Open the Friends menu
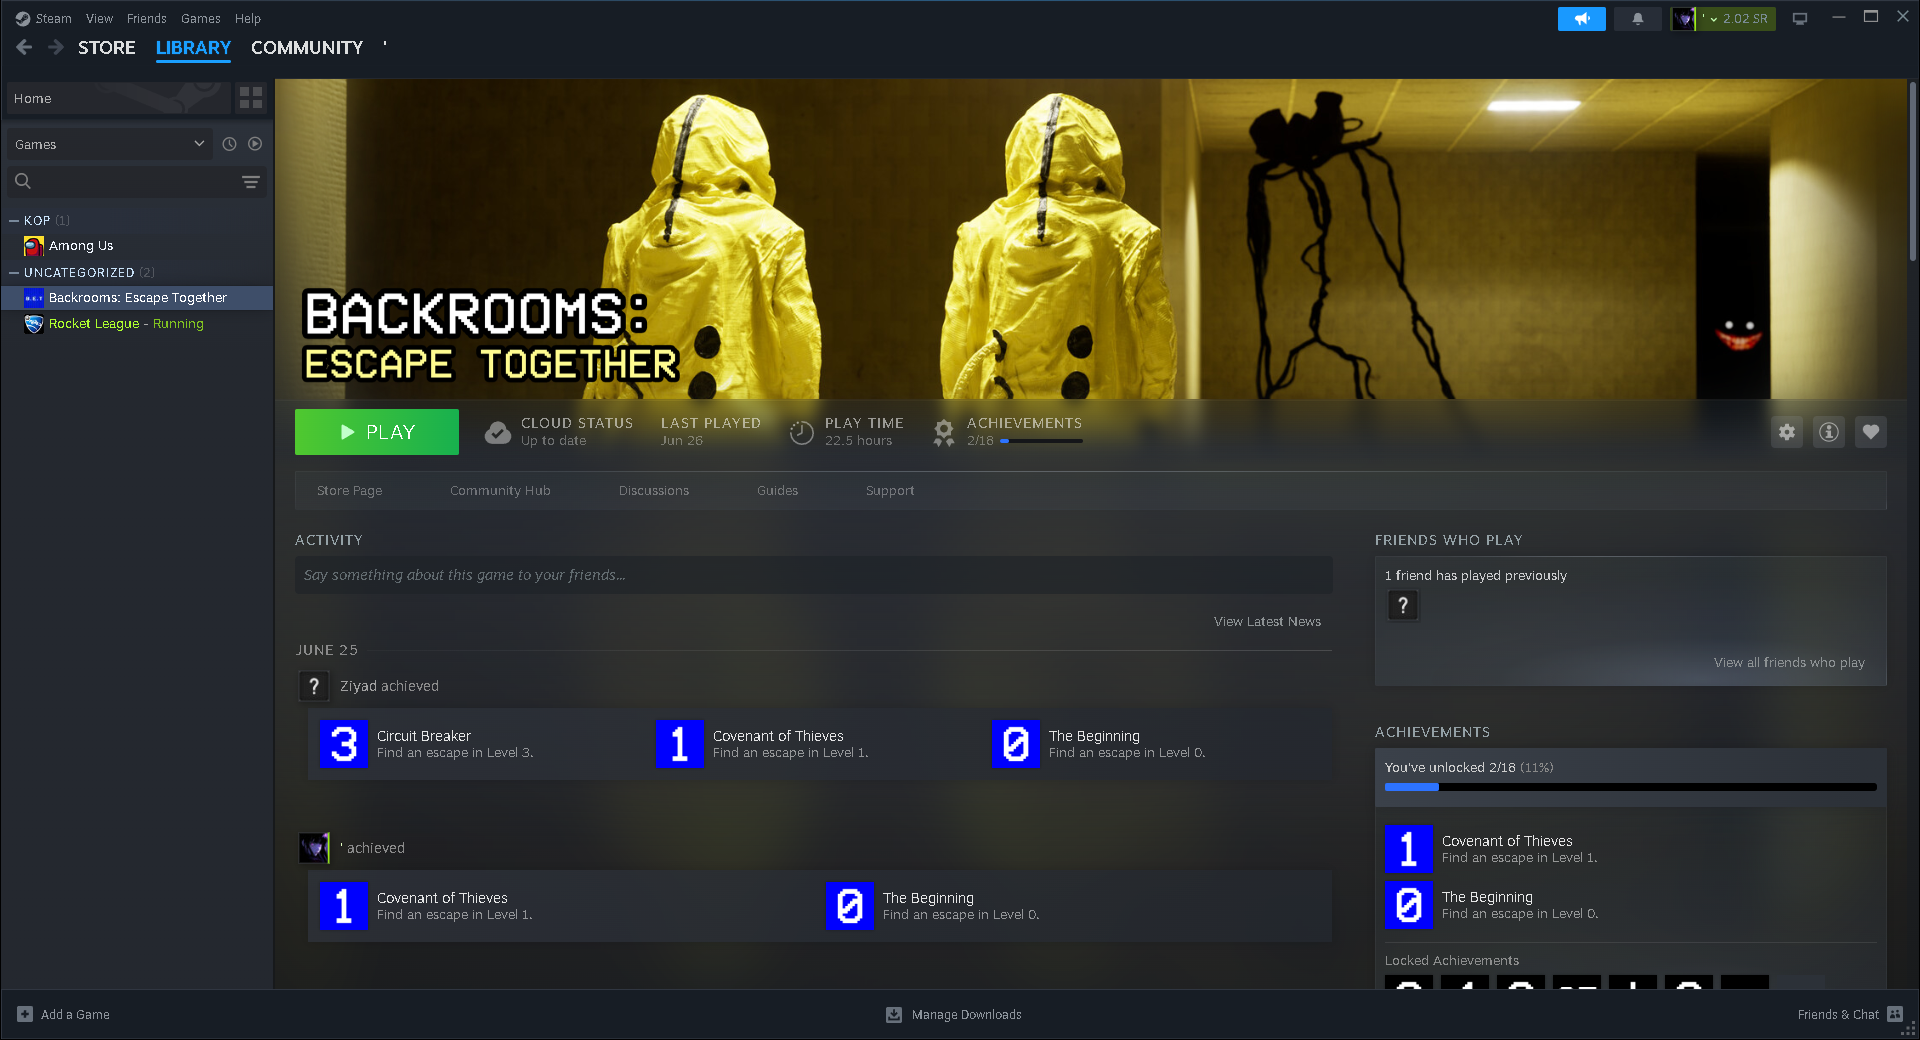 point(146,19)
